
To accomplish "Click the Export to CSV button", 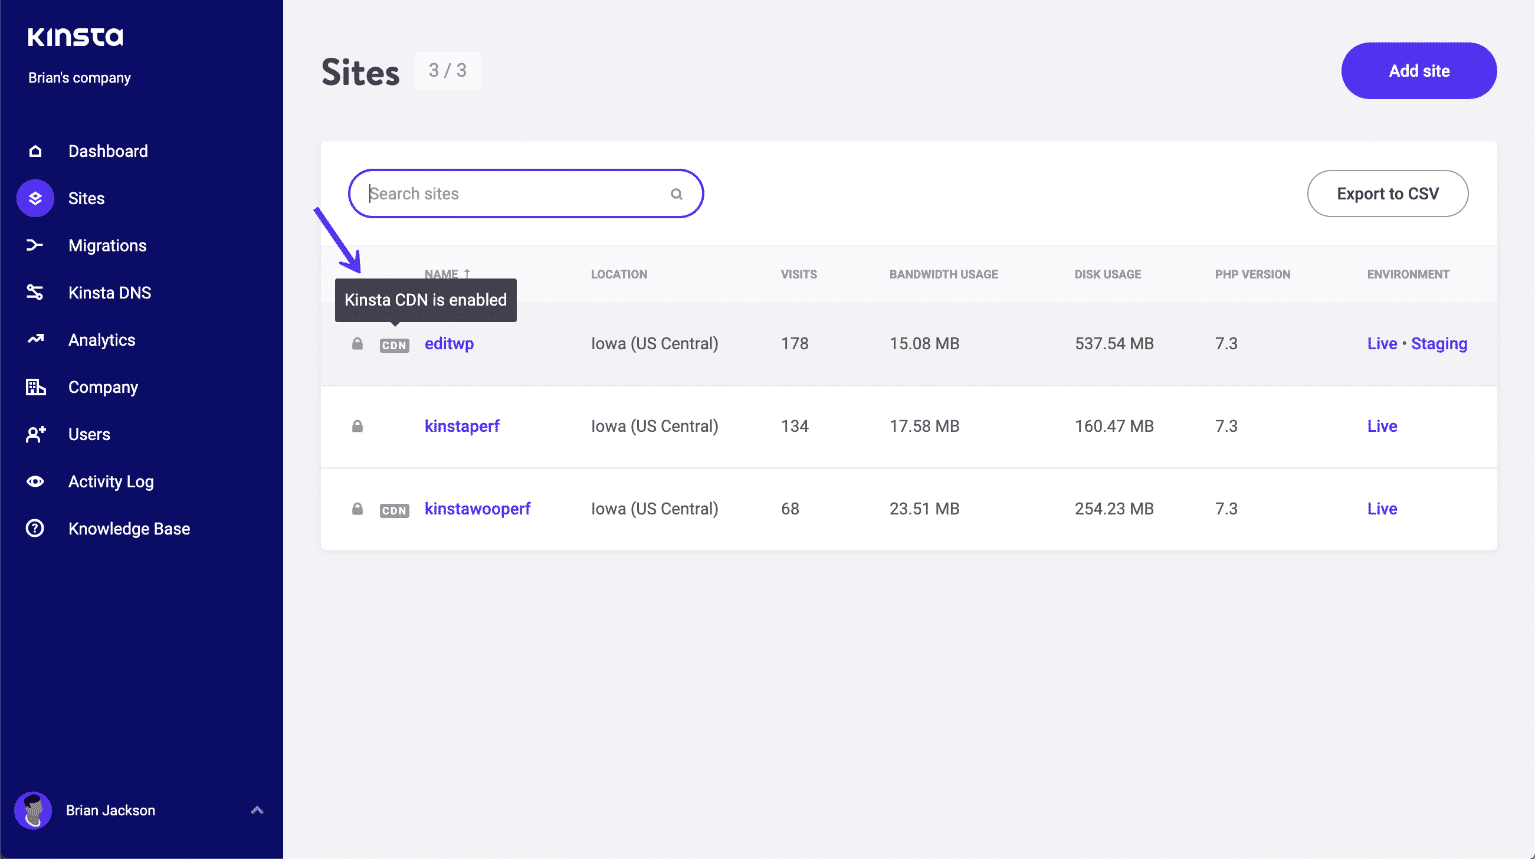I will pos(1387,193).
